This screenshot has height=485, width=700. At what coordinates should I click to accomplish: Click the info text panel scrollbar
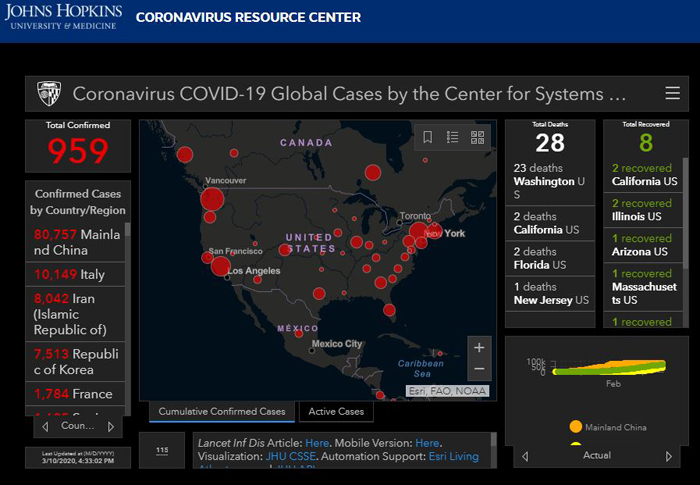coord(494,439)
